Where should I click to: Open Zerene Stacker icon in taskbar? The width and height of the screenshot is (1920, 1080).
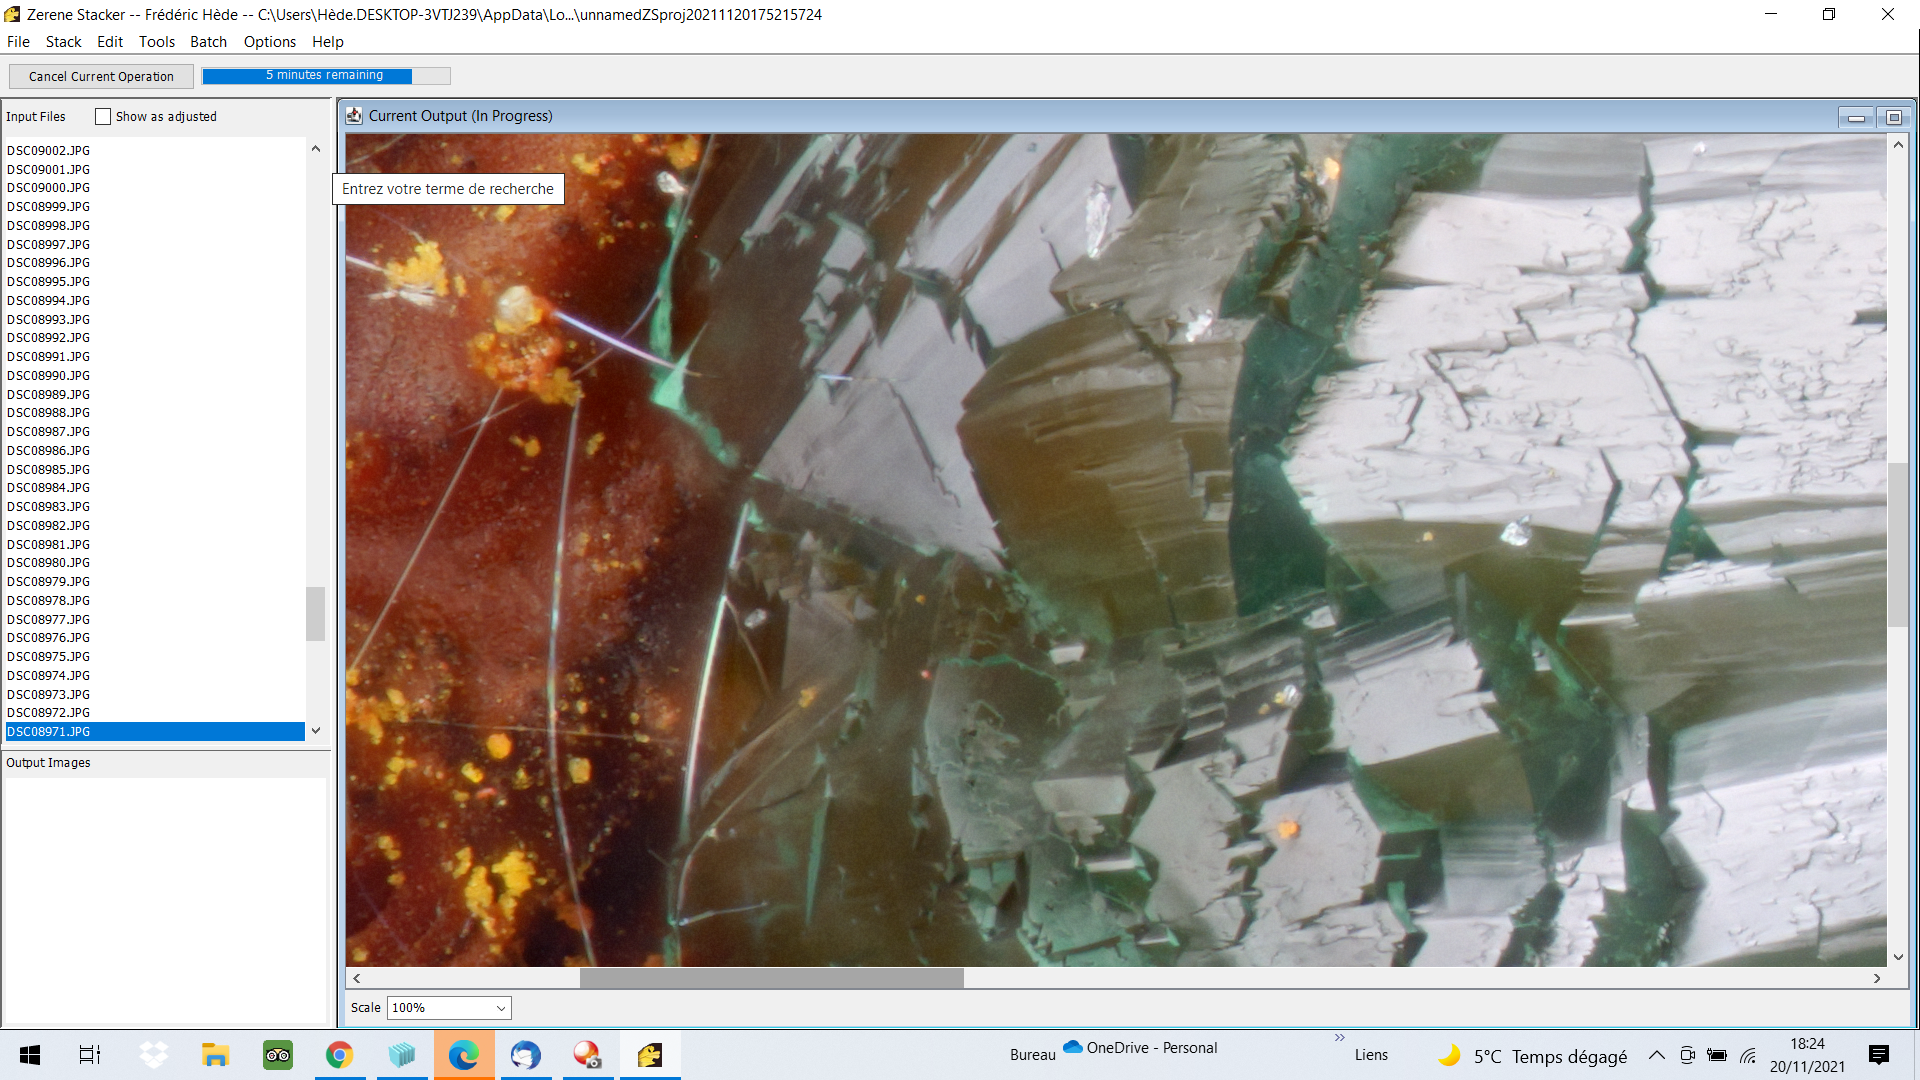[650, 1055]
